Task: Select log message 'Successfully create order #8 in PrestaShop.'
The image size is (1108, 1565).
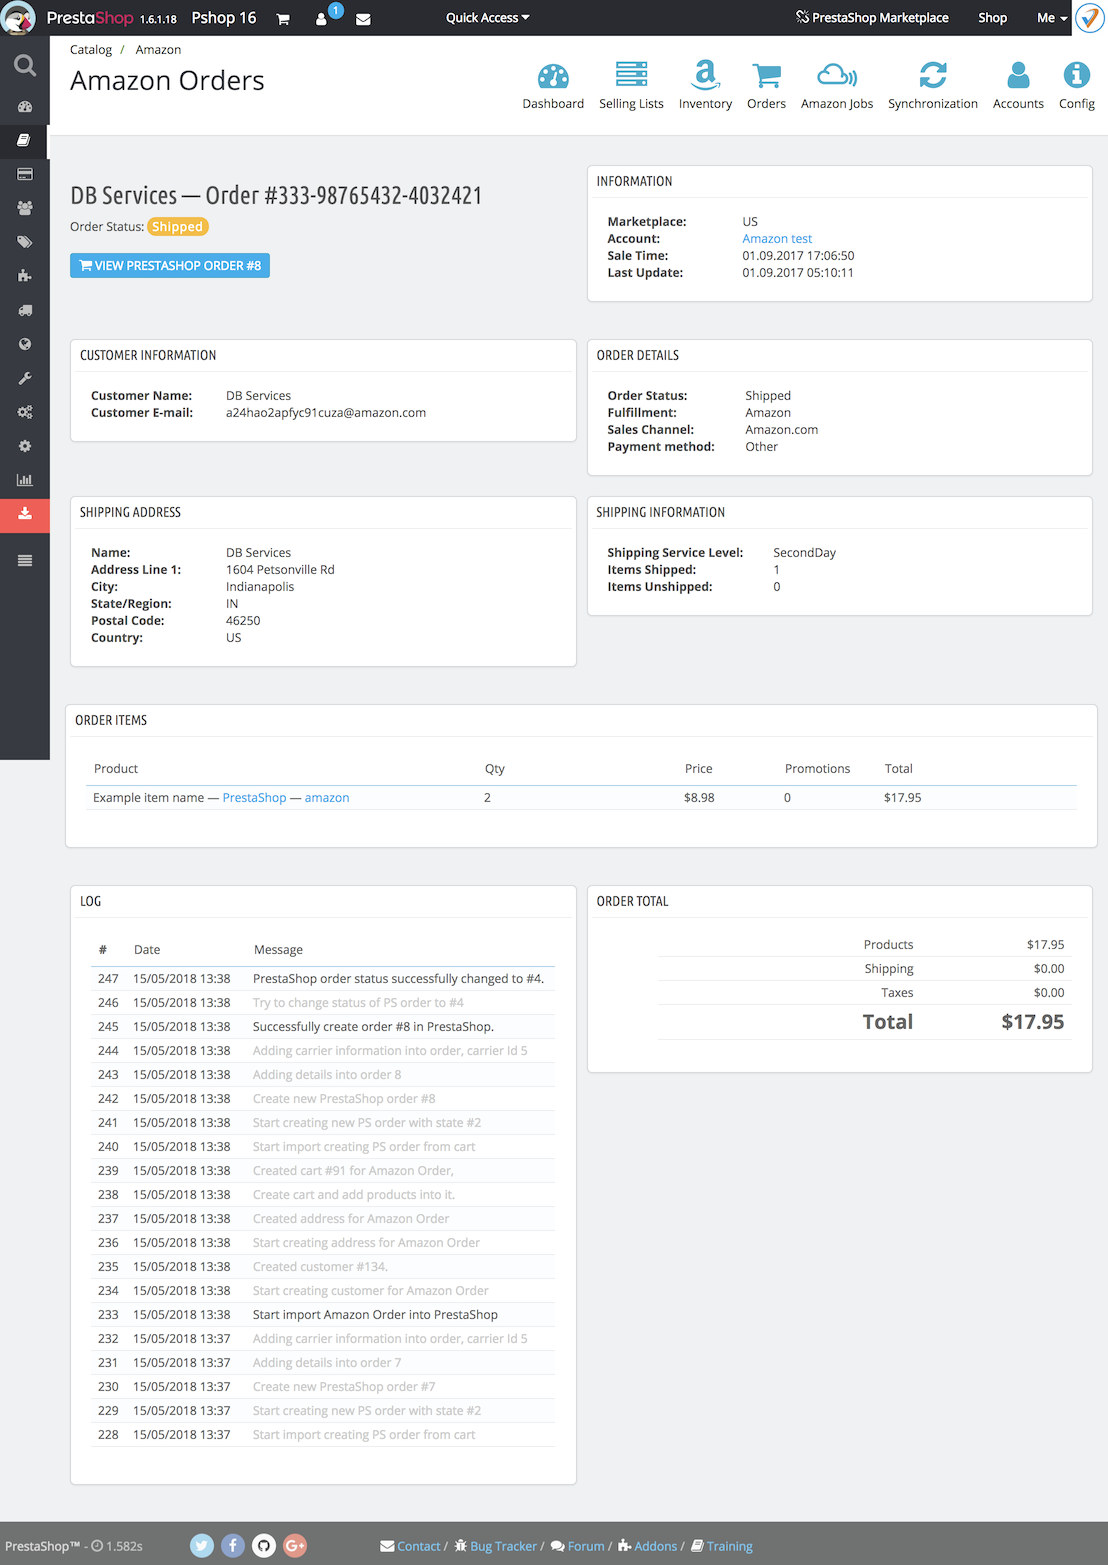Action: pos(373,1027)
